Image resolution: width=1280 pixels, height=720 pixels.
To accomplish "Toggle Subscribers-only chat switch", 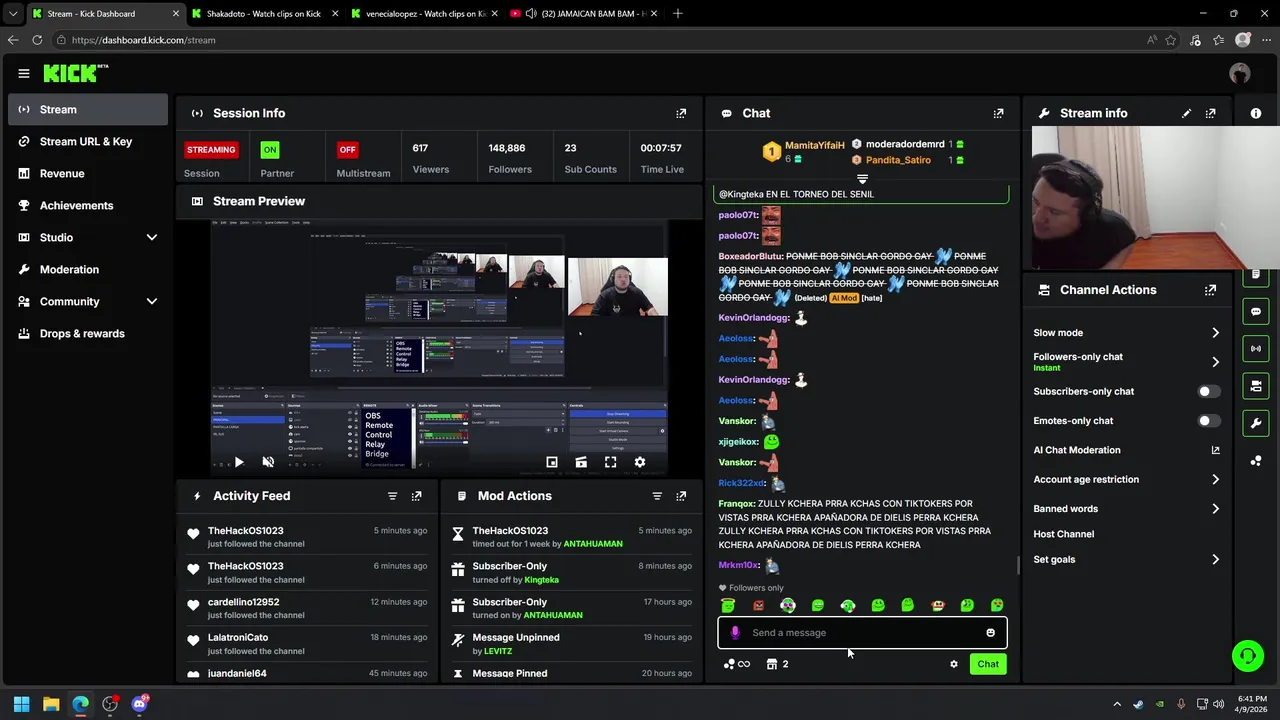I will point(1209,391).
